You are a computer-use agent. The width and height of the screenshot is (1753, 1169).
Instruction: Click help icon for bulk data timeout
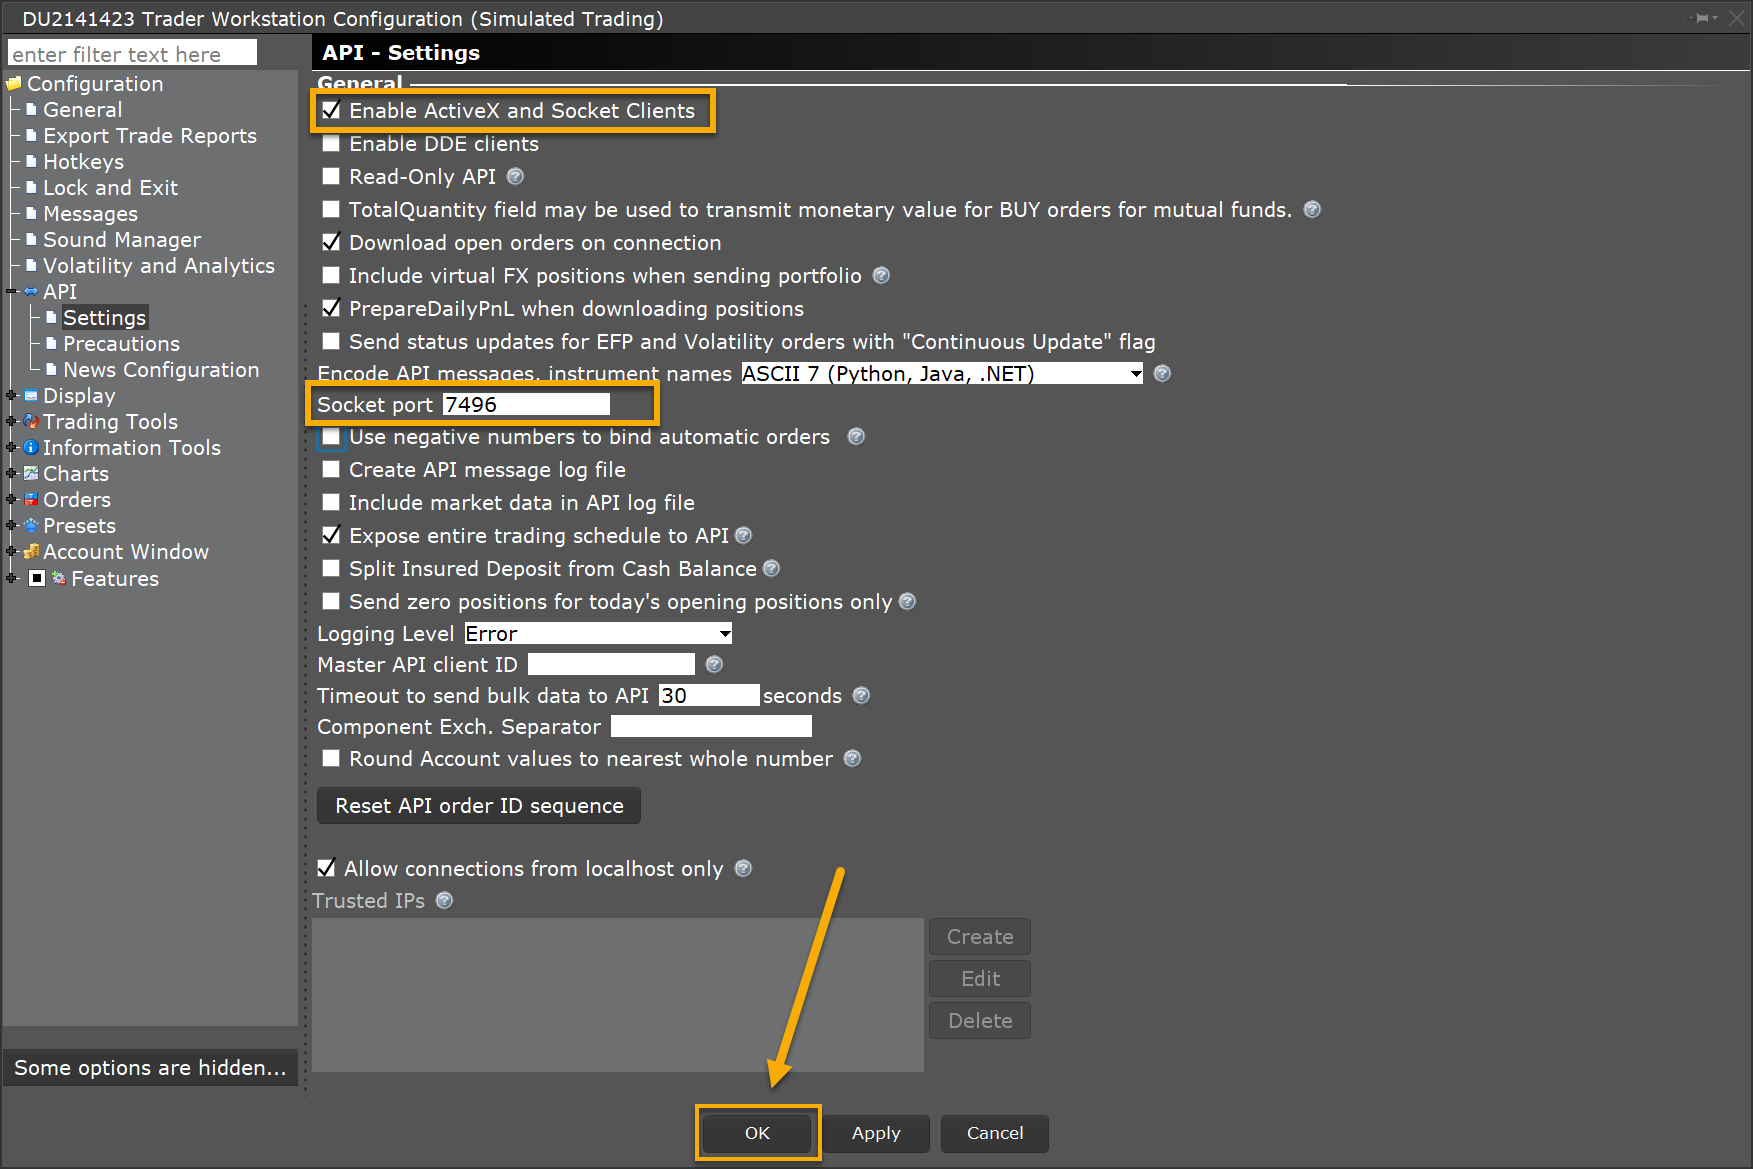tap(861, 695)
